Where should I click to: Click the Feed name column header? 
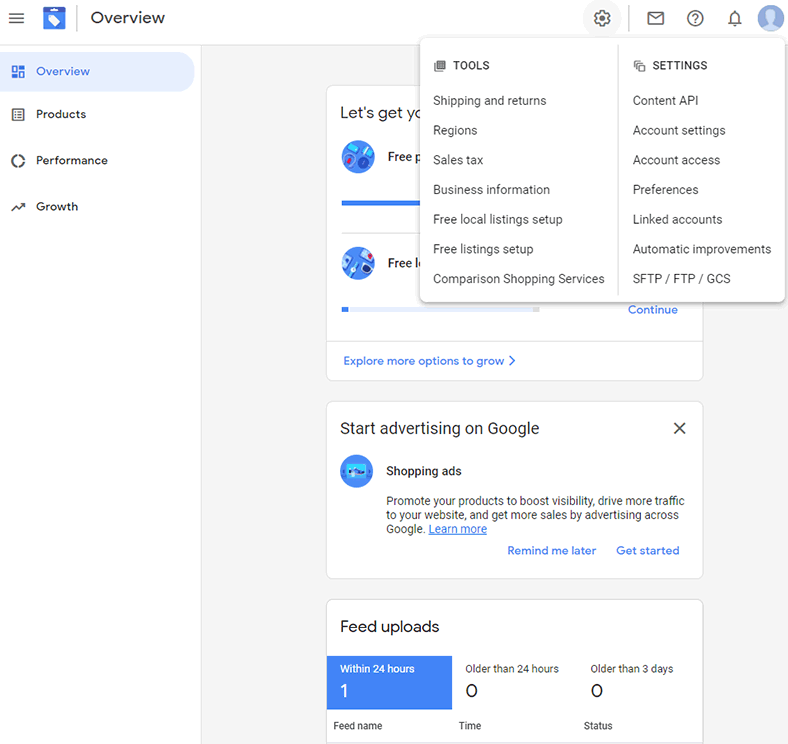(358, 726)
